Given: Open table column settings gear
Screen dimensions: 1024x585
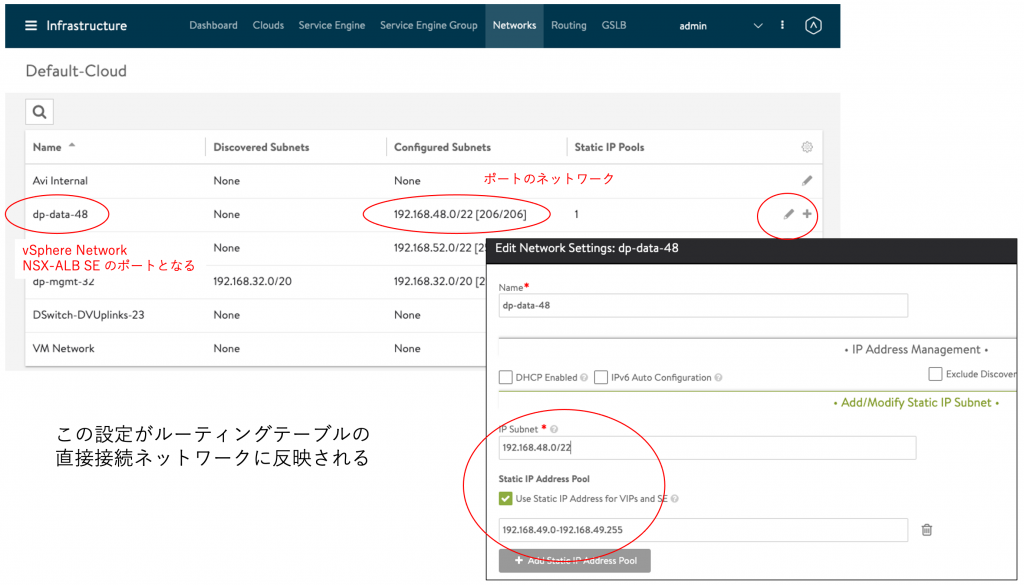Looking at the screenshot, I should [x=807, y=147].
